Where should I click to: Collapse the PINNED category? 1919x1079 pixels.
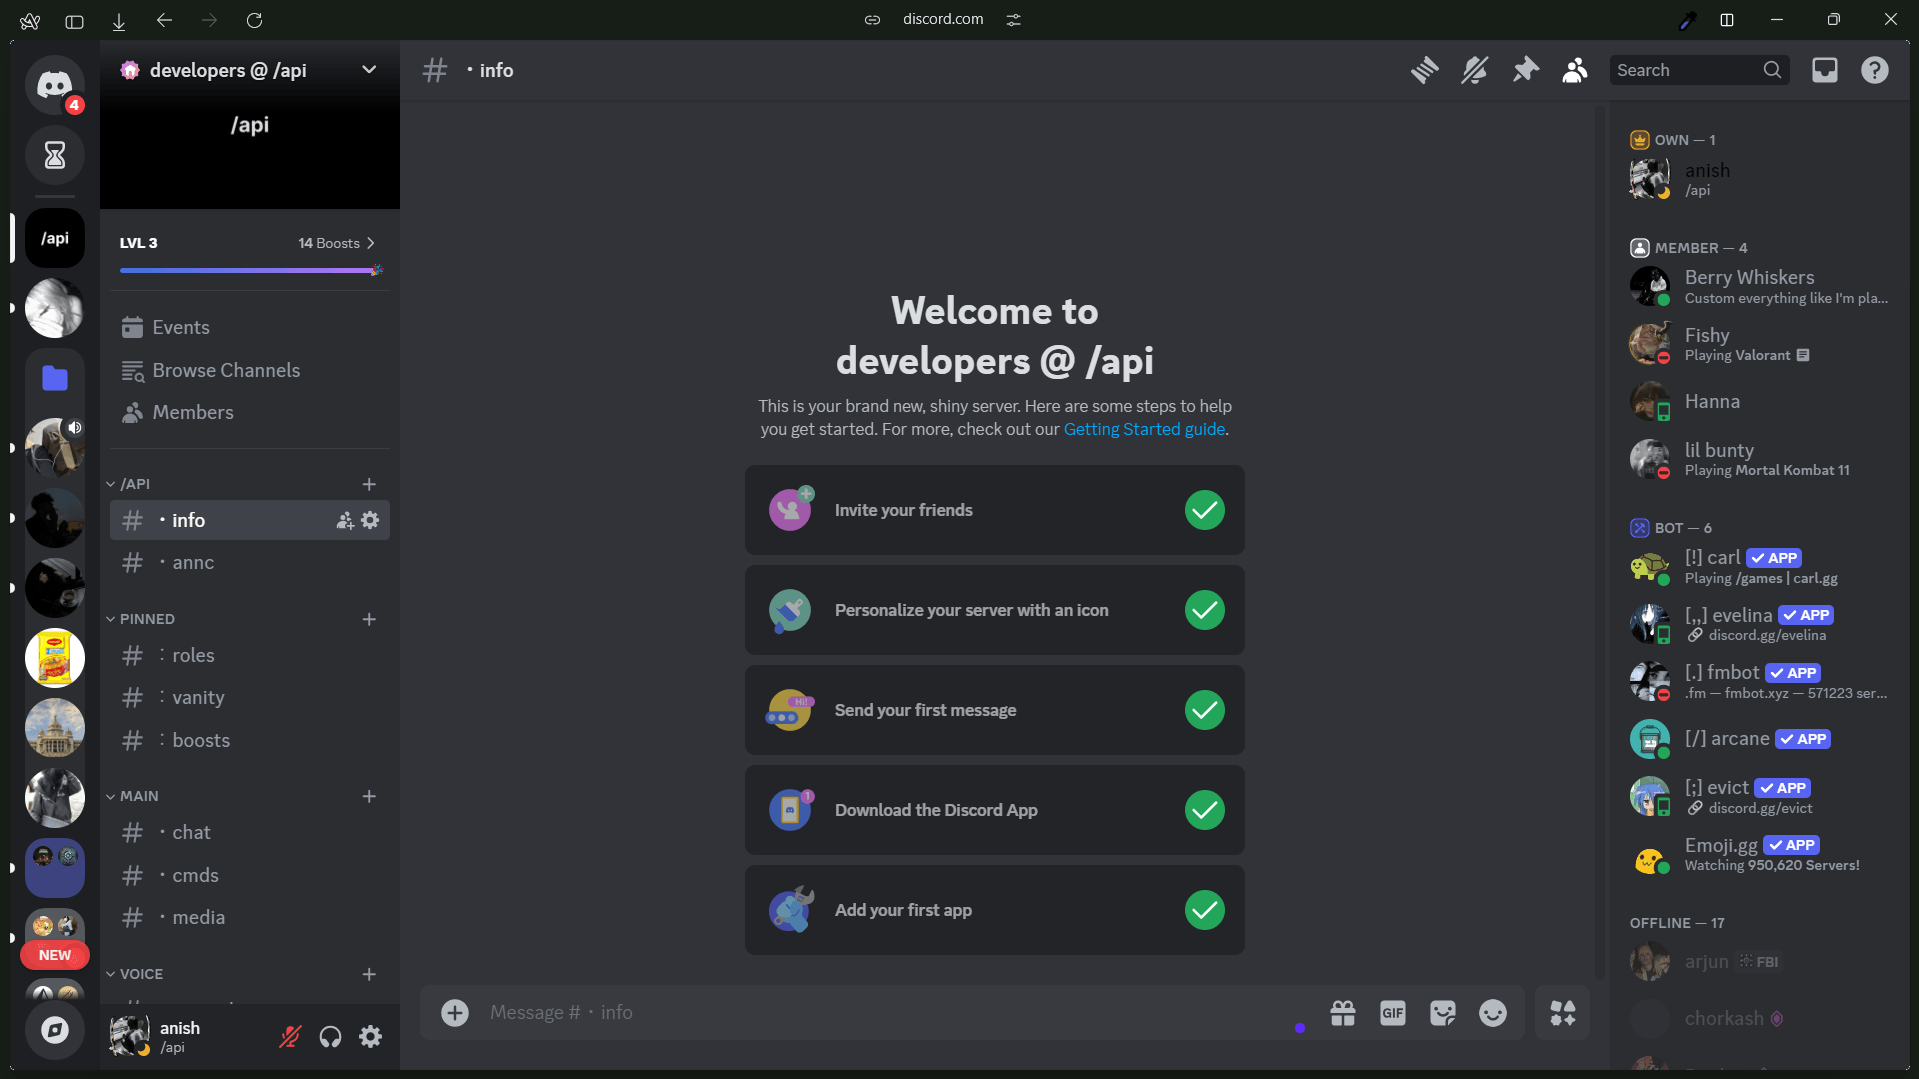[140, 619]
